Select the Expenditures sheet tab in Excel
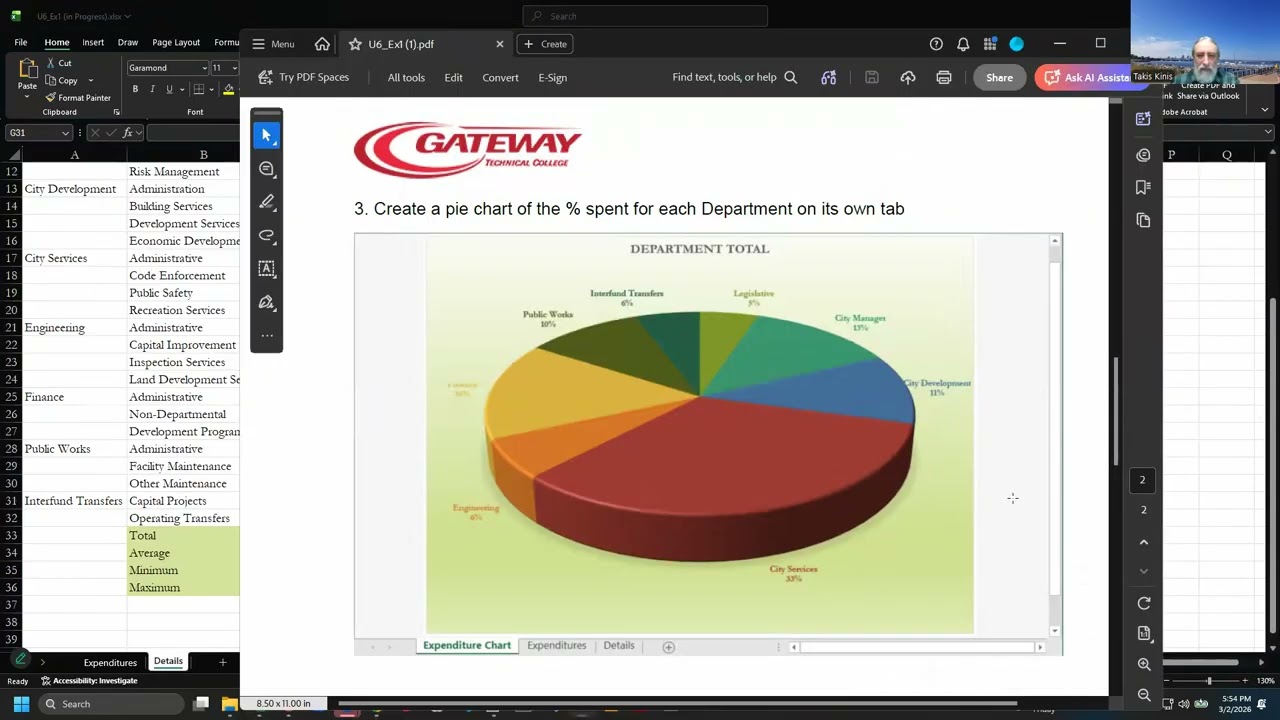The image size is (1280, 720). click(110, 662)
